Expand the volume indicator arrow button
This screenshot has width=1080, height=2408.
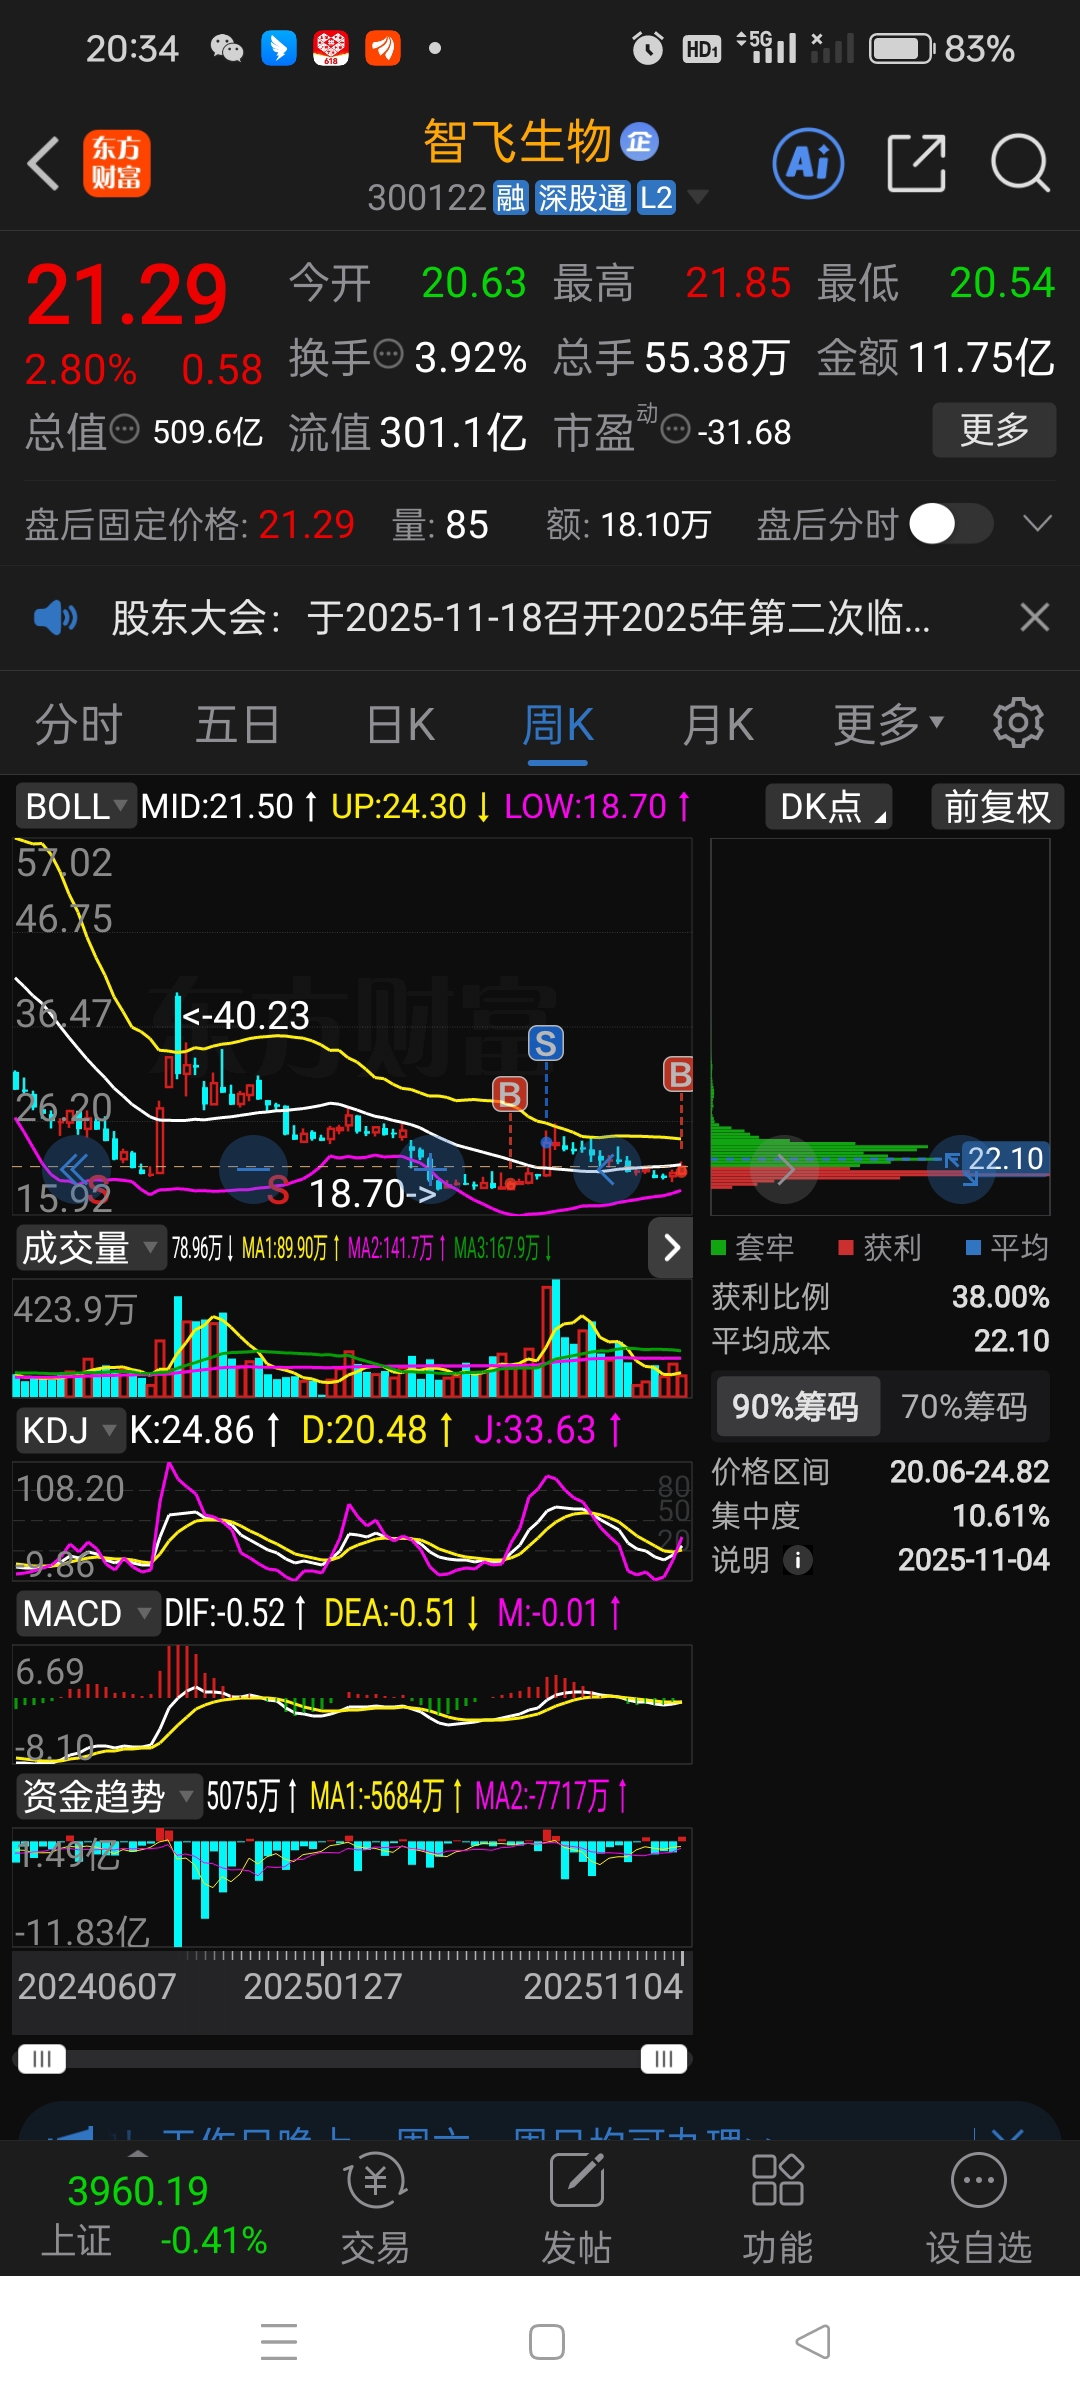point(671,1247)
